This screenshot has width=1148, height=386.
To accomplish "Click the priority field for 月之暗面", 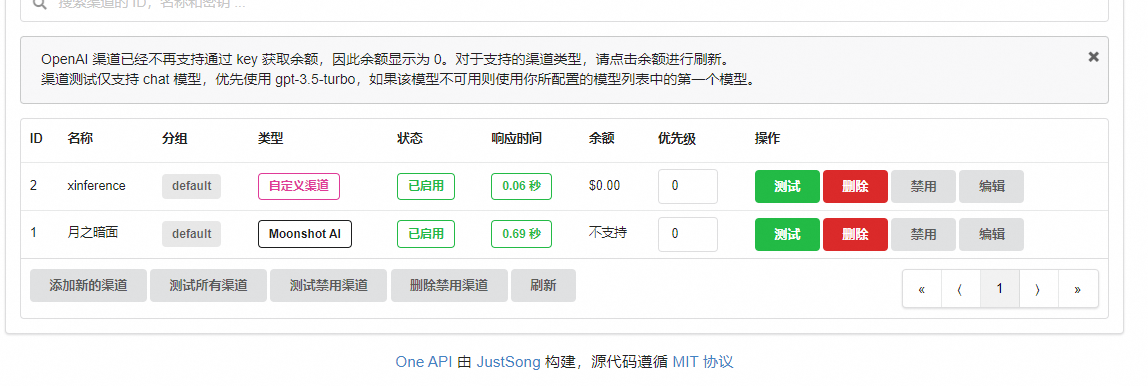I will tap(687, 234).
